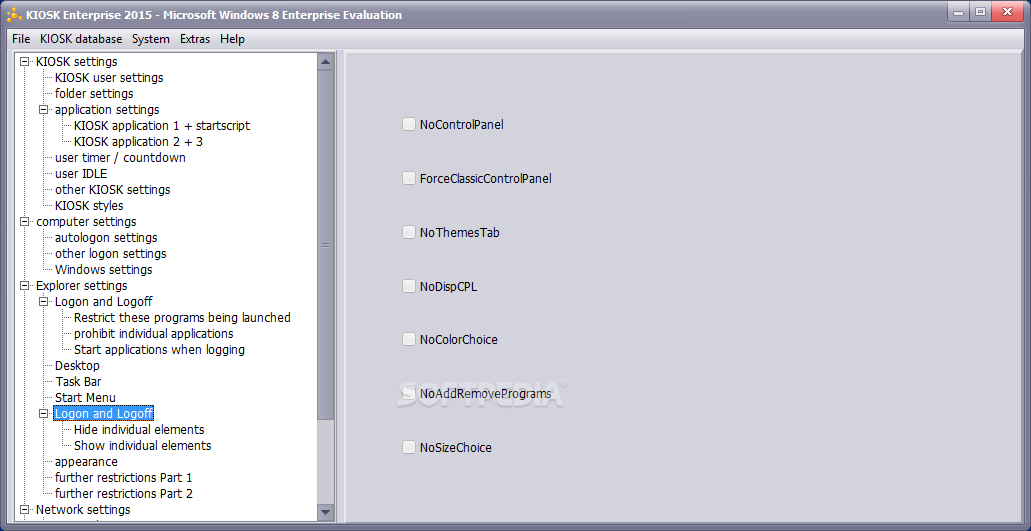Select Hide individual elements
Image resolution: width=1031 pixels, height=531 pixels.
(139, 429)
